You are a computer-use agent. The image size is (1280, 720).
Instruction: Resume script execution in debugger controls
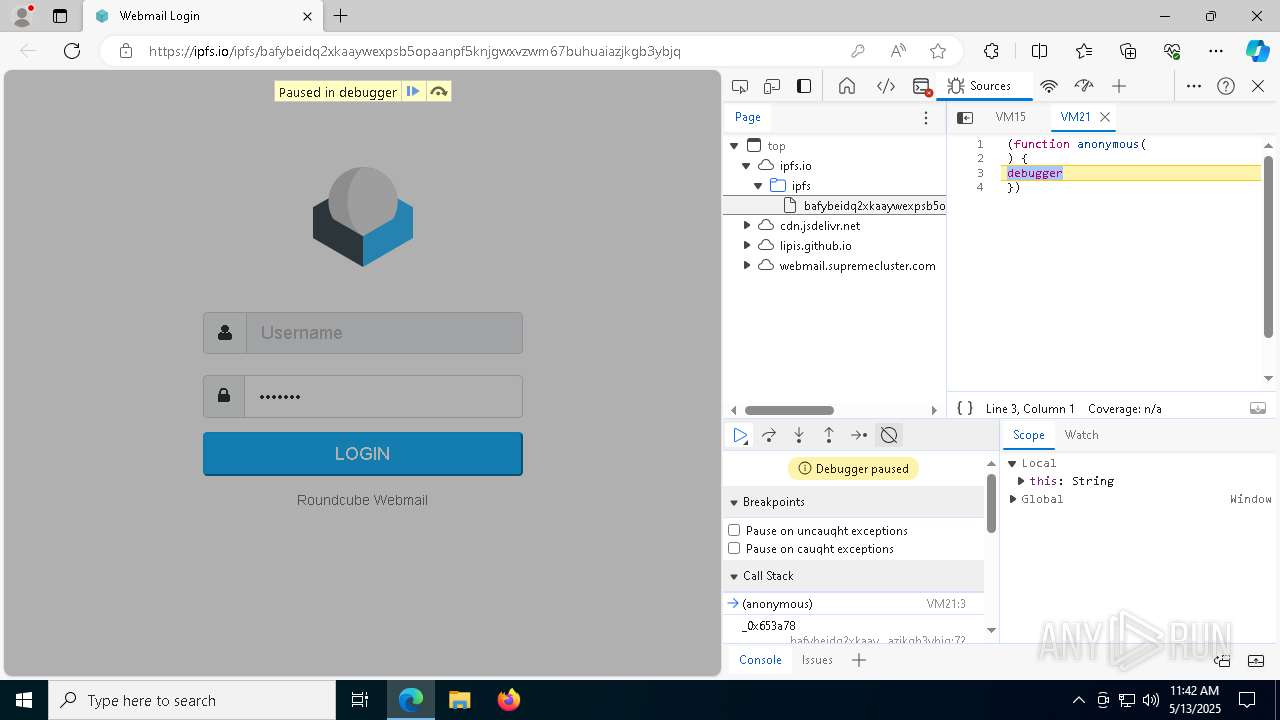(739, 435)
